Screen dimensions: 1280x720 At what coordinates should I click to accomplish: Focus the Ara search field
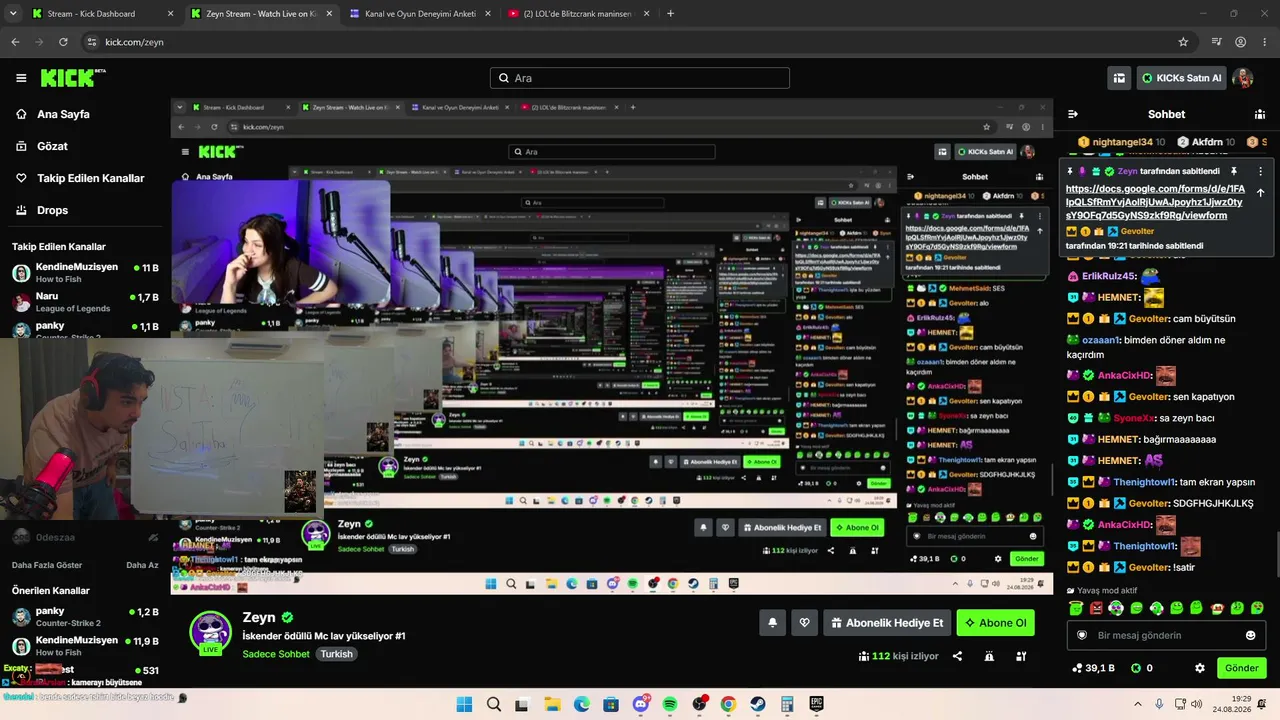[x=640, y=78]
